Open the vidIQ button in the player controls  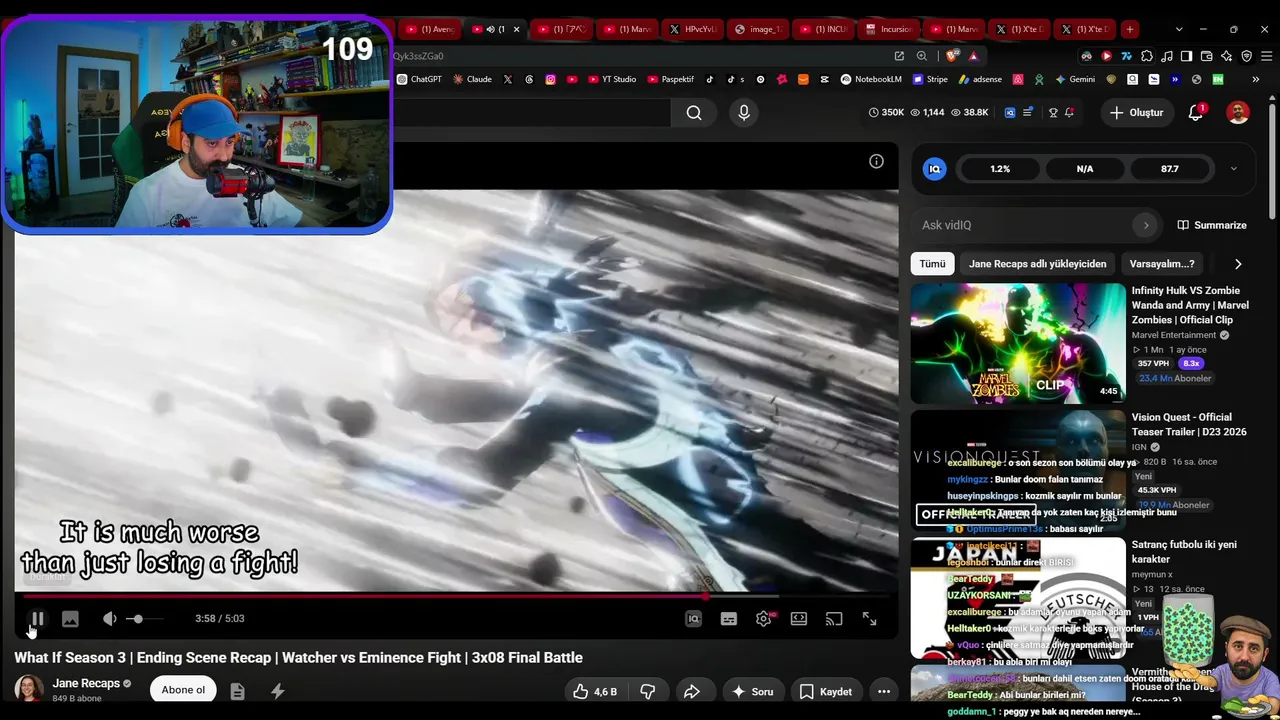pos(693,619)
